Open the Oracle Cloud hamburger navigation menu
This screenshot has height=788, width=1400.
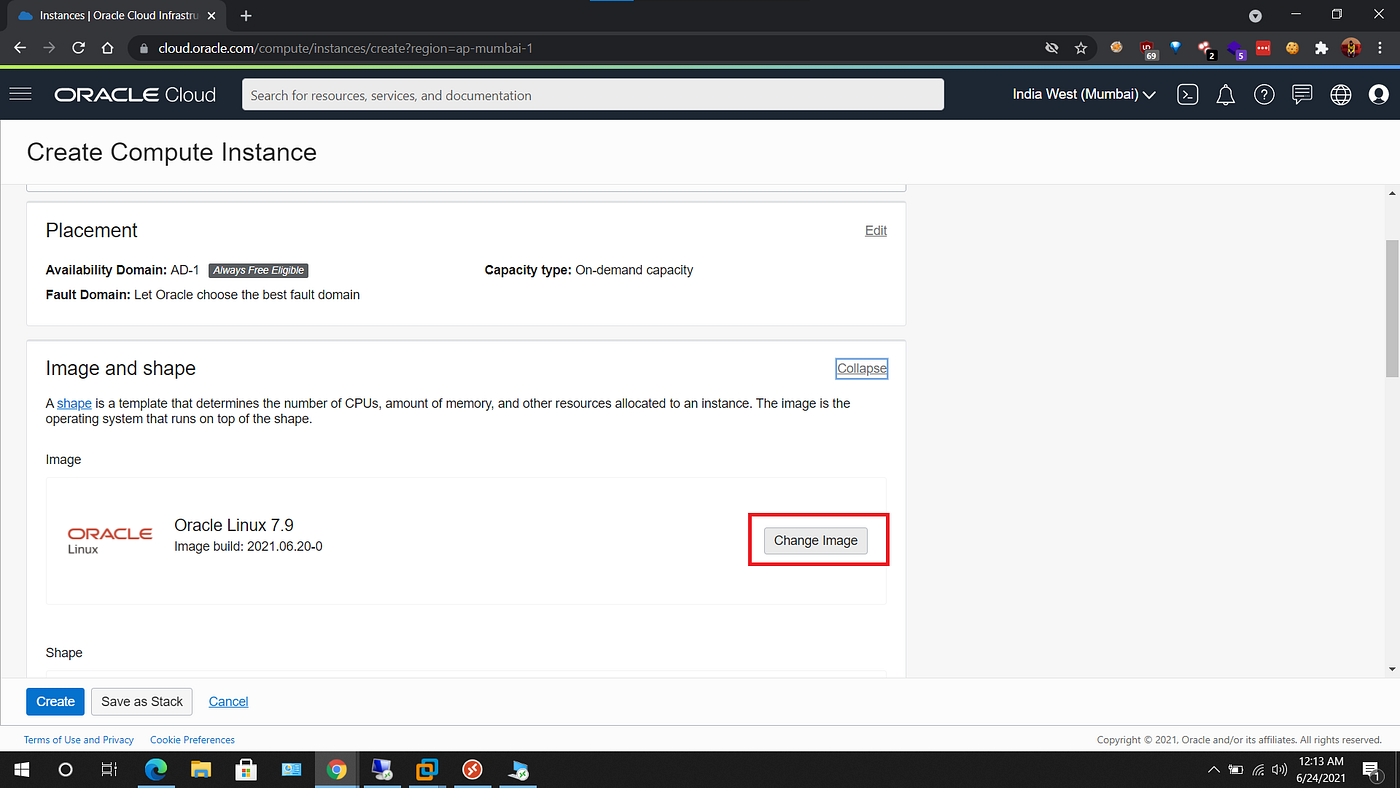pos(20,94)
